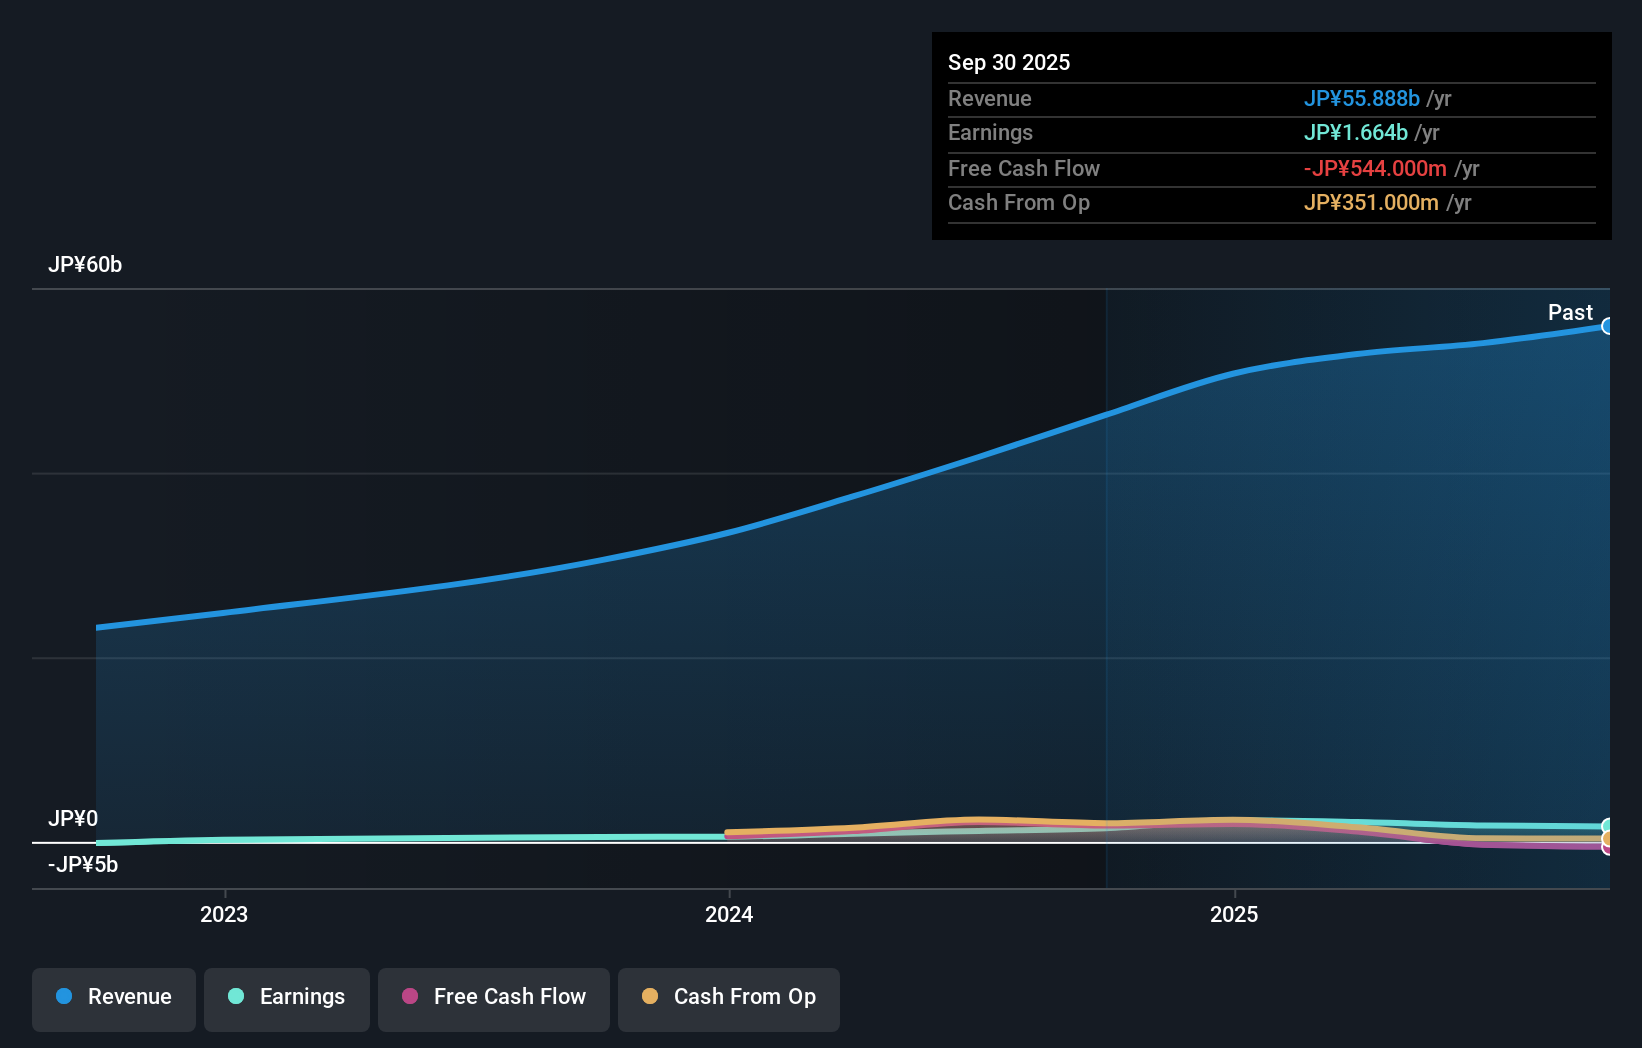Expand the Cash From Op legend entry

728,996
